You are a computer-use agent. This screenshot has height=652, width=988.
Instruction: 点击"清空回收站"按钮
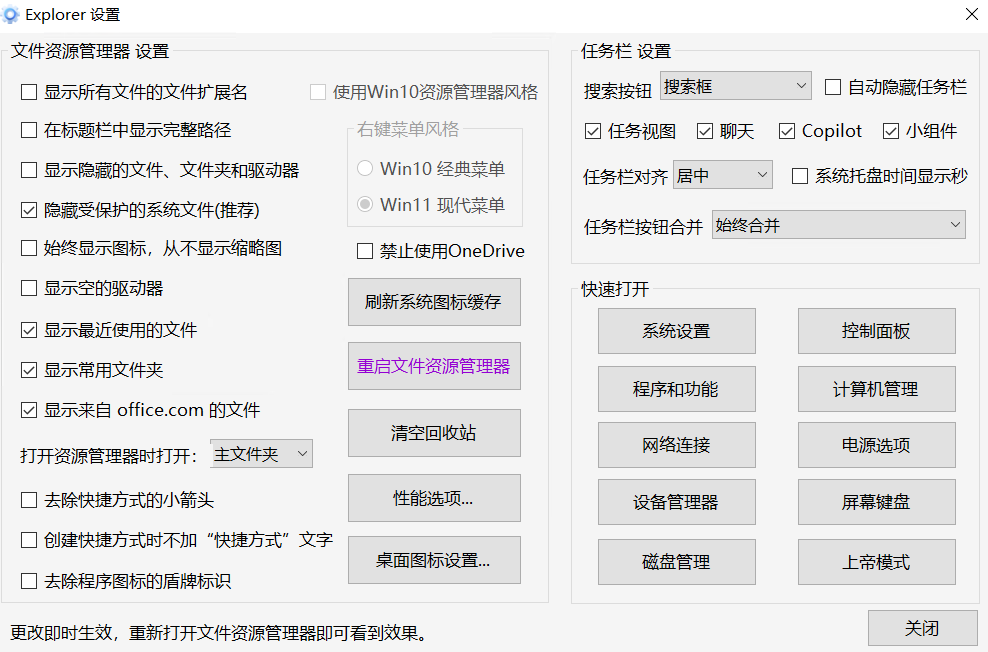(434, 433)
